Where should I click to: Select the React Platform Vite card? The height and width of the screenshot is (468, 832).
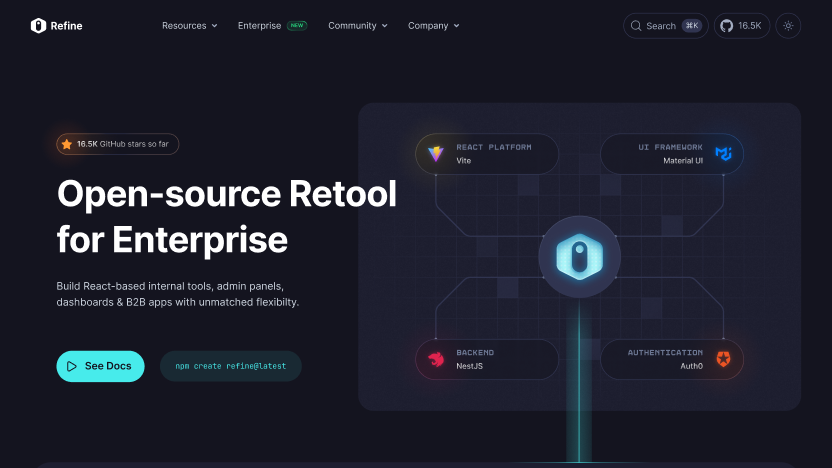pos(487,154)
